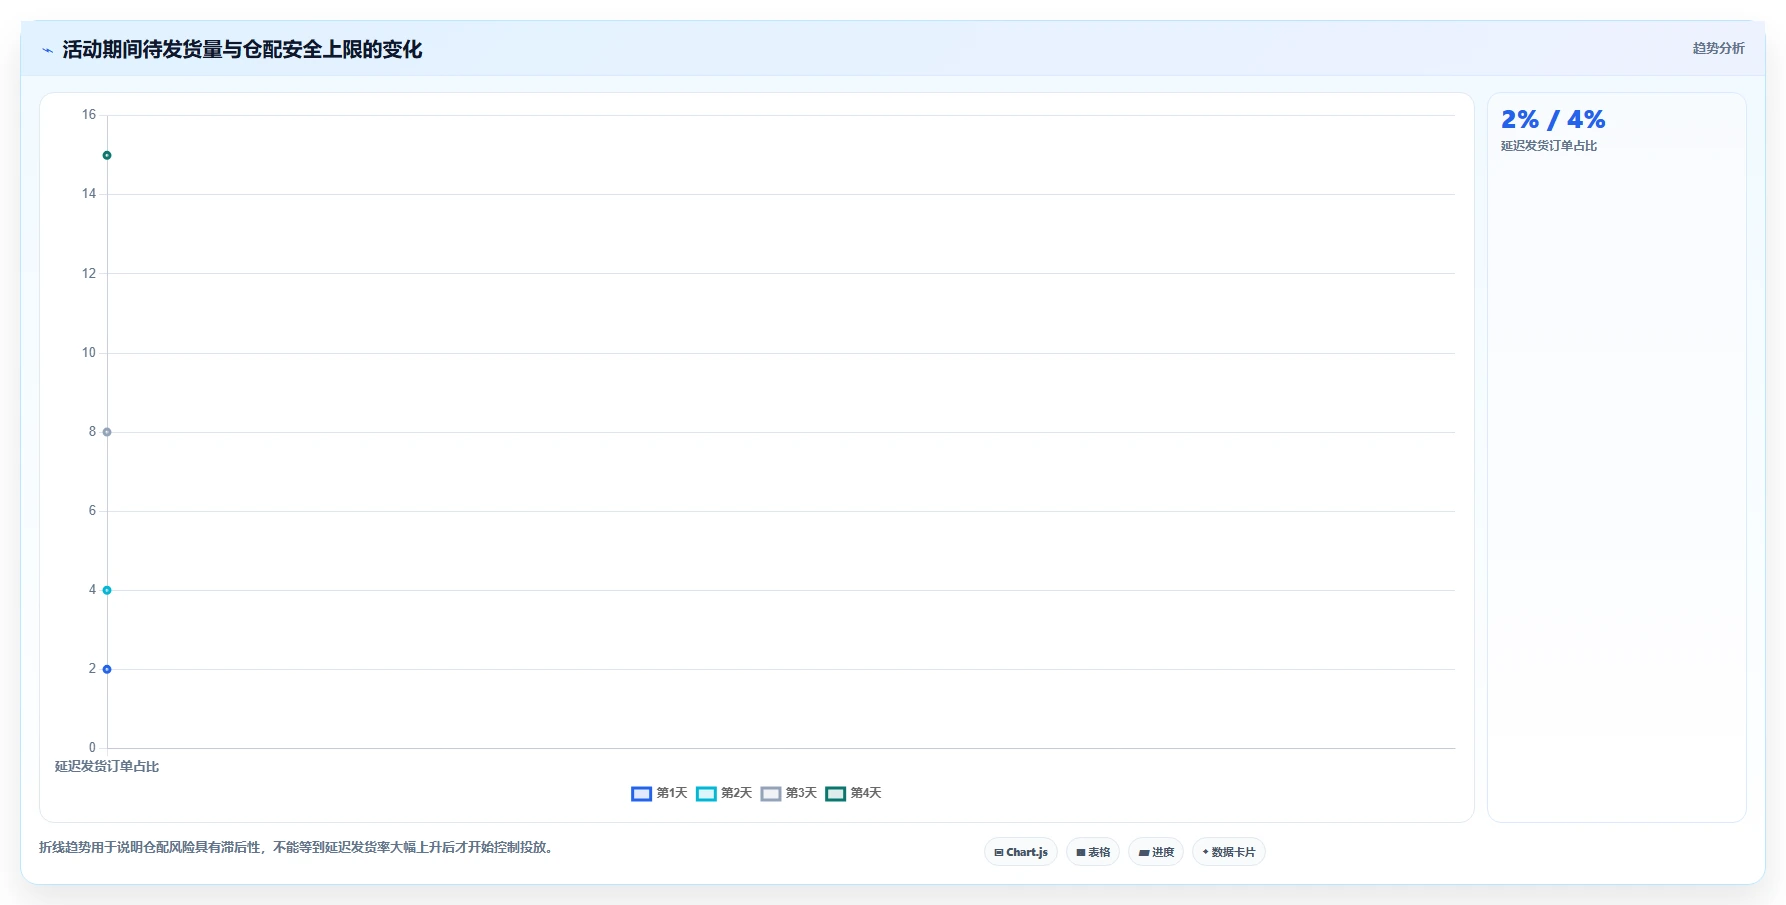Image resolution: width=1786 pixels, height=905 pixels.
Task: Toggle the 第2天 legend series
Action: click(724, 793)
